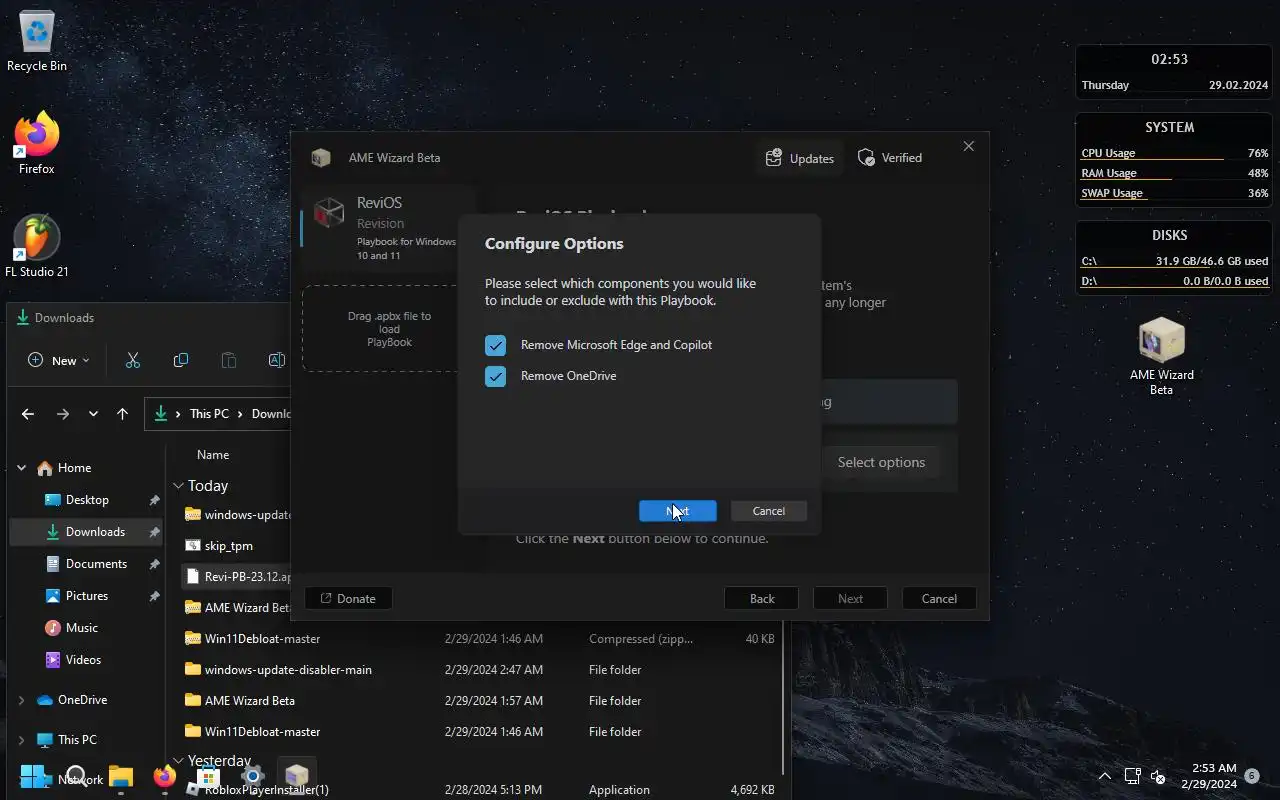Check off Remove Microsoft Edge and Copilot

tap(495, 345)
